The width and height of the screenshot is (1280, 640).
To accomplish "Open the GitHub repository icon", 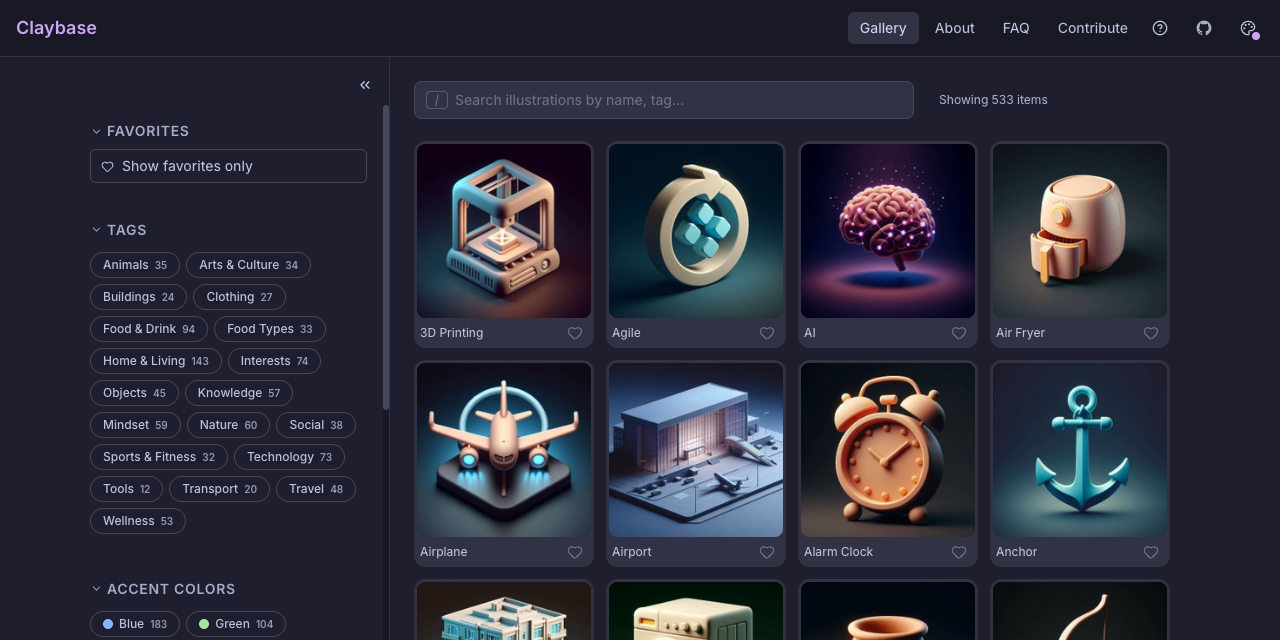I will 1204,28.
